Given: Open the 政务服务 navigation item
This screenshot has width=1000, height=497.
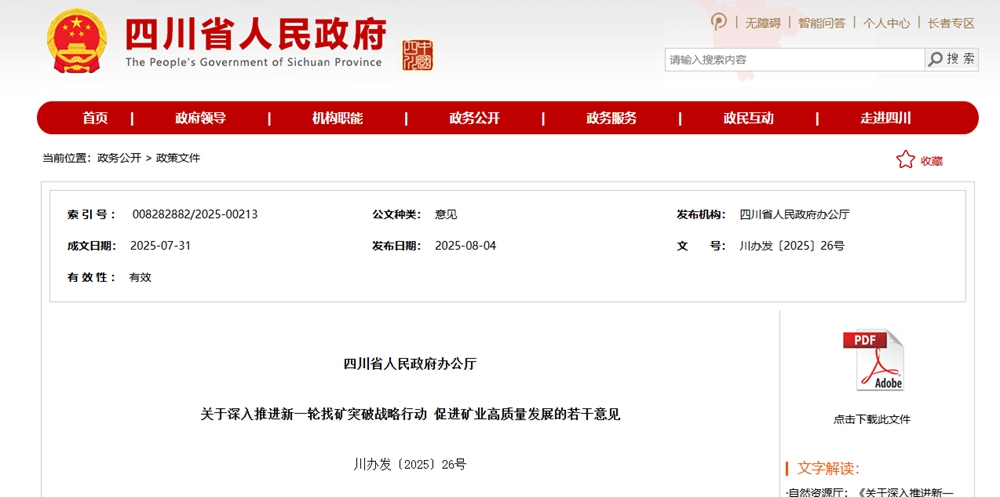Looking at the screenshot, I should pyautogui.click(x=611, y=118).
